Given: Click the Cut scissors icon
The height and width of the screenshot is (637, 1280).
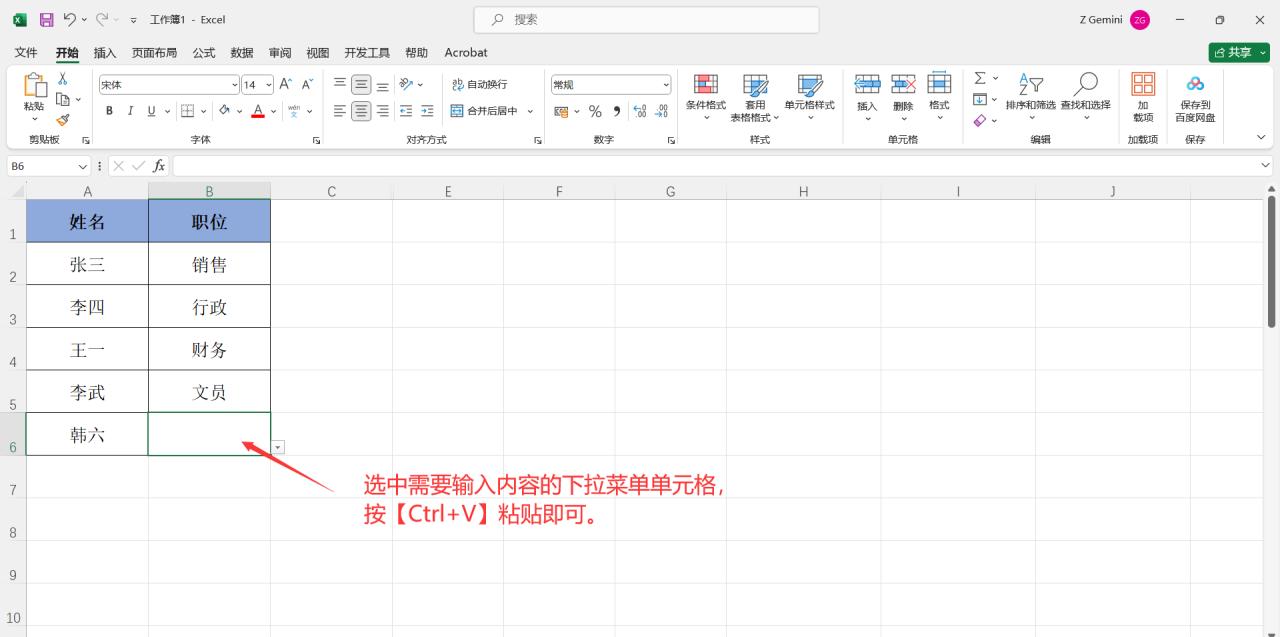Looking at the screenshot, I should click(x=62, y=79).
